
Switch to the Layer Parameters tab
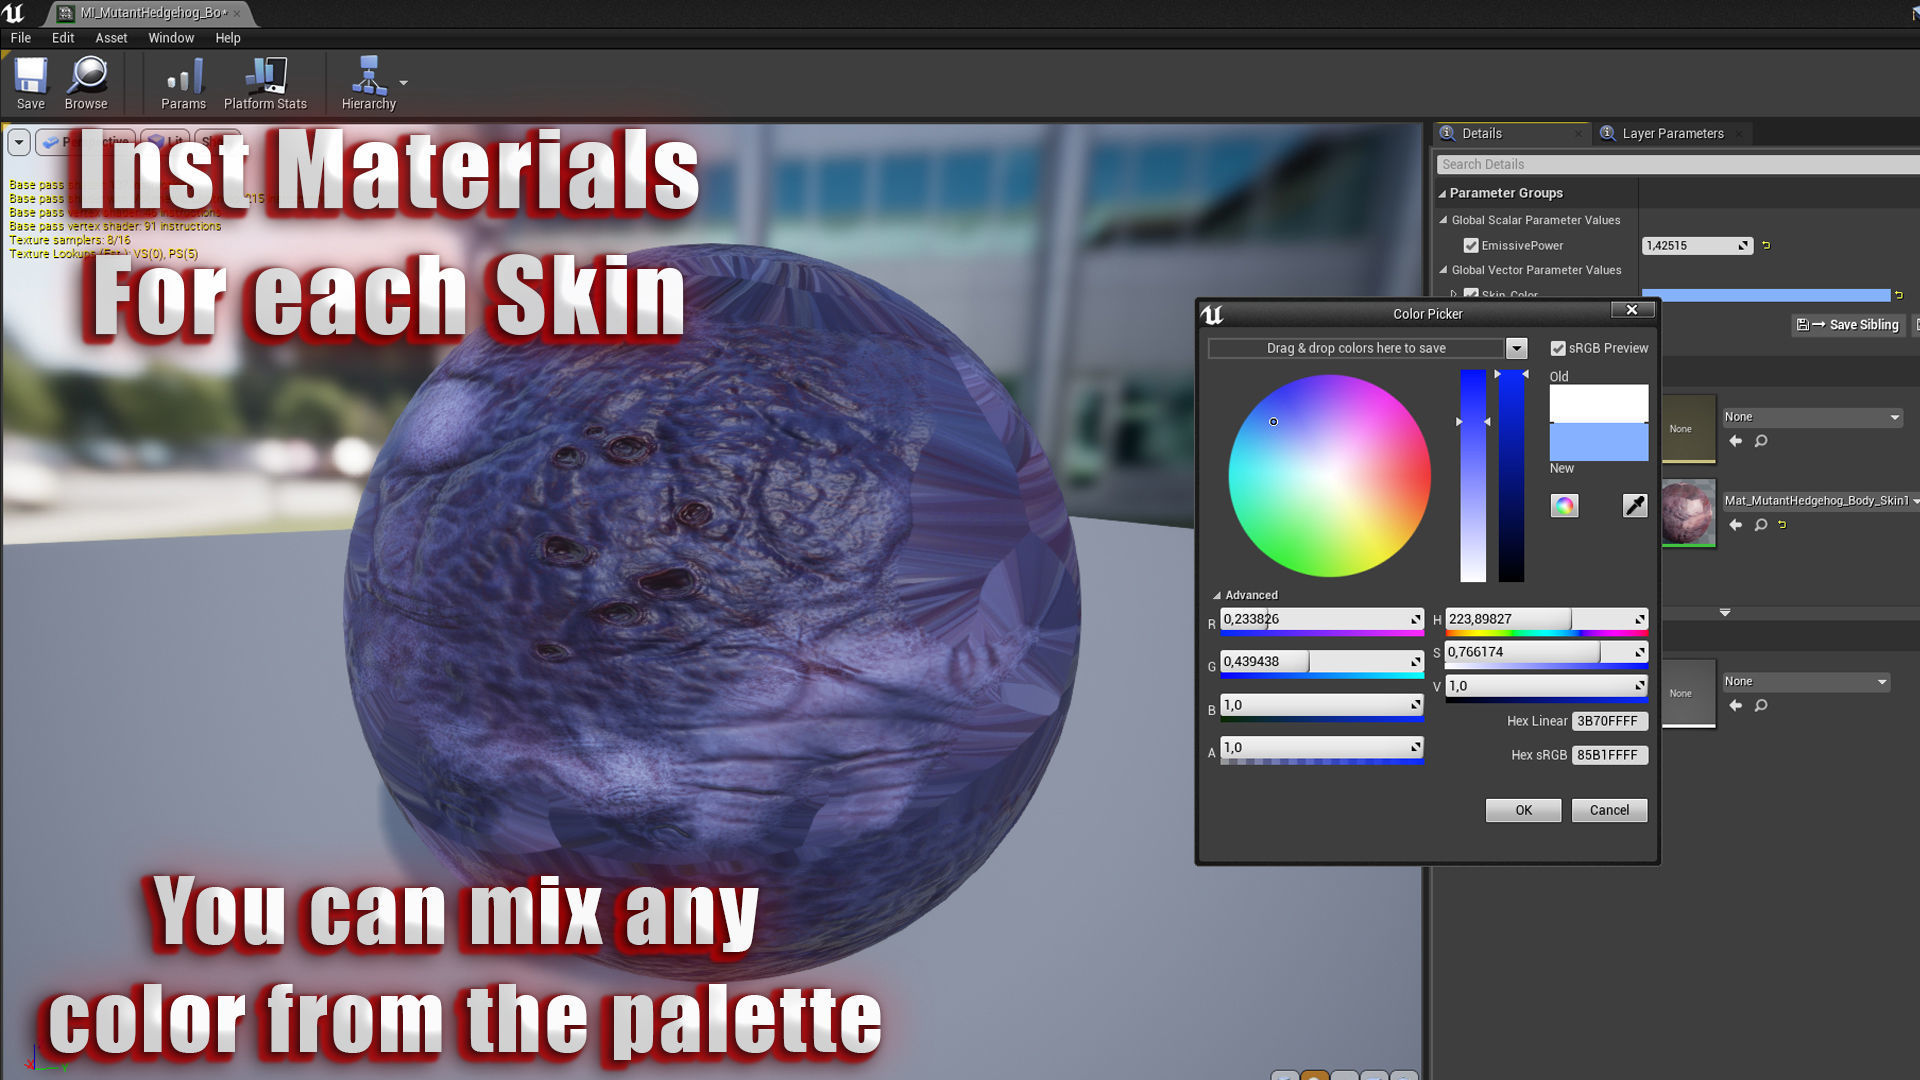[1671, 133]
